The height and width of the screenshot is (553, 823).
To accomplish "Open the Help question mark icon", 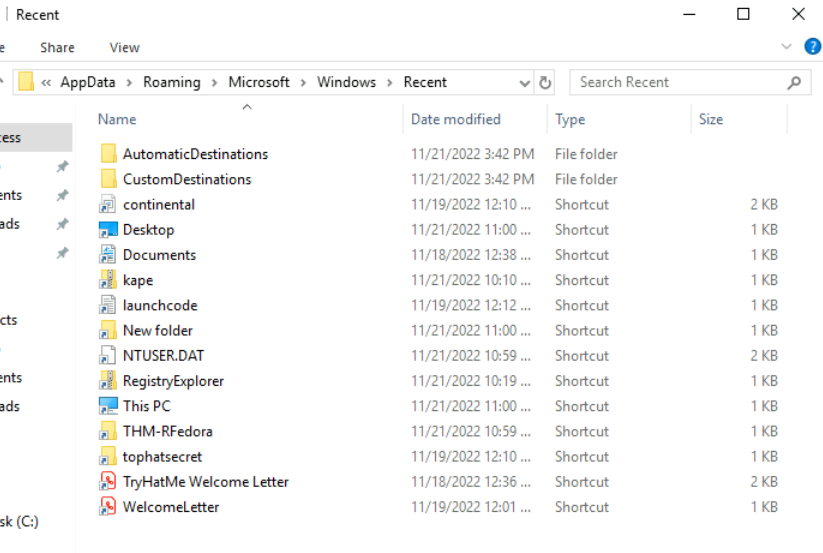I will tap(812, 47).
